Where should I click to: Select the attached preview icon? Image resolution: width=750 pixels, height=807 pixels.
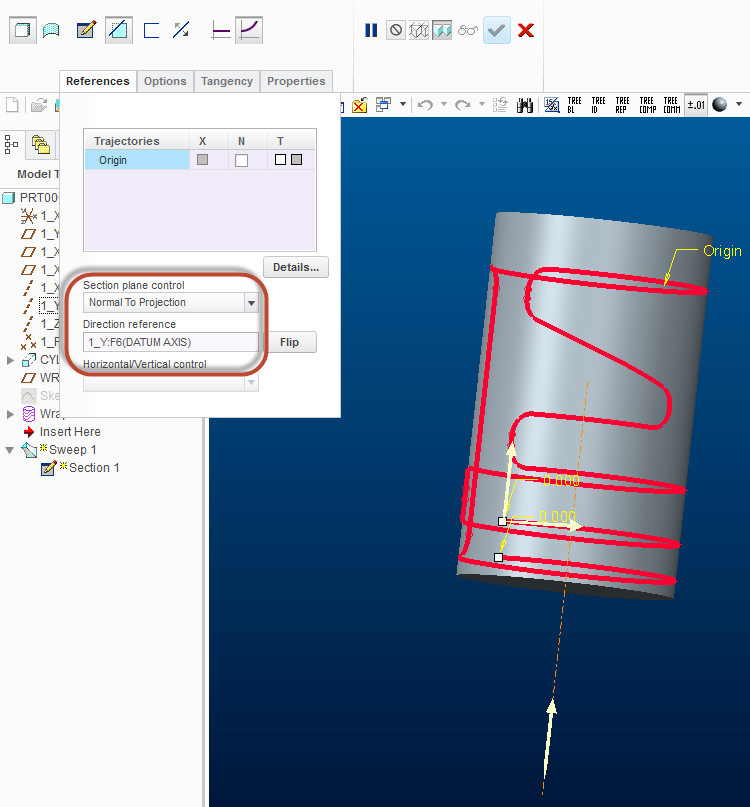[442, 30]
